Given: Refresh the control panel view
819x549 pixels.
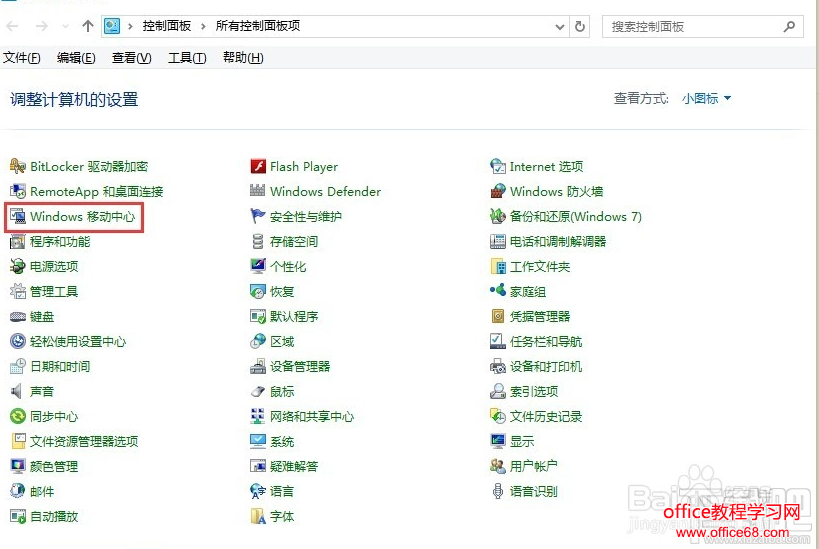Looking at the screenshot, I should tap(580, 27).
